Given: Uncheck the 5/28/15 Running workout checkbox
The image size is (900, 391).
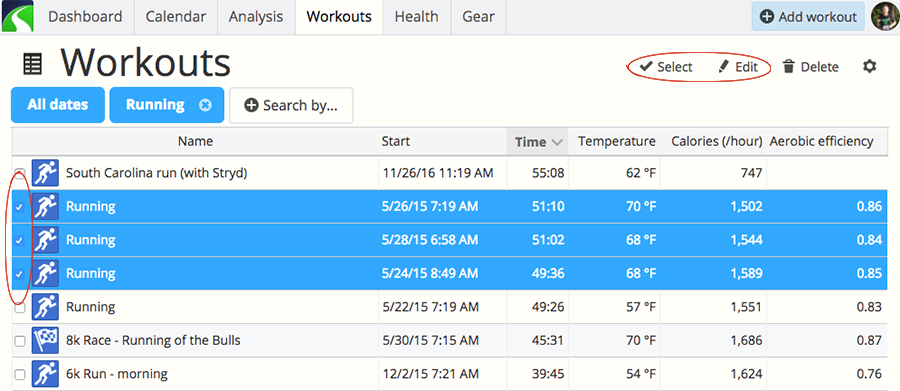Looking at the screenshot, I should [x=20, y=241].
